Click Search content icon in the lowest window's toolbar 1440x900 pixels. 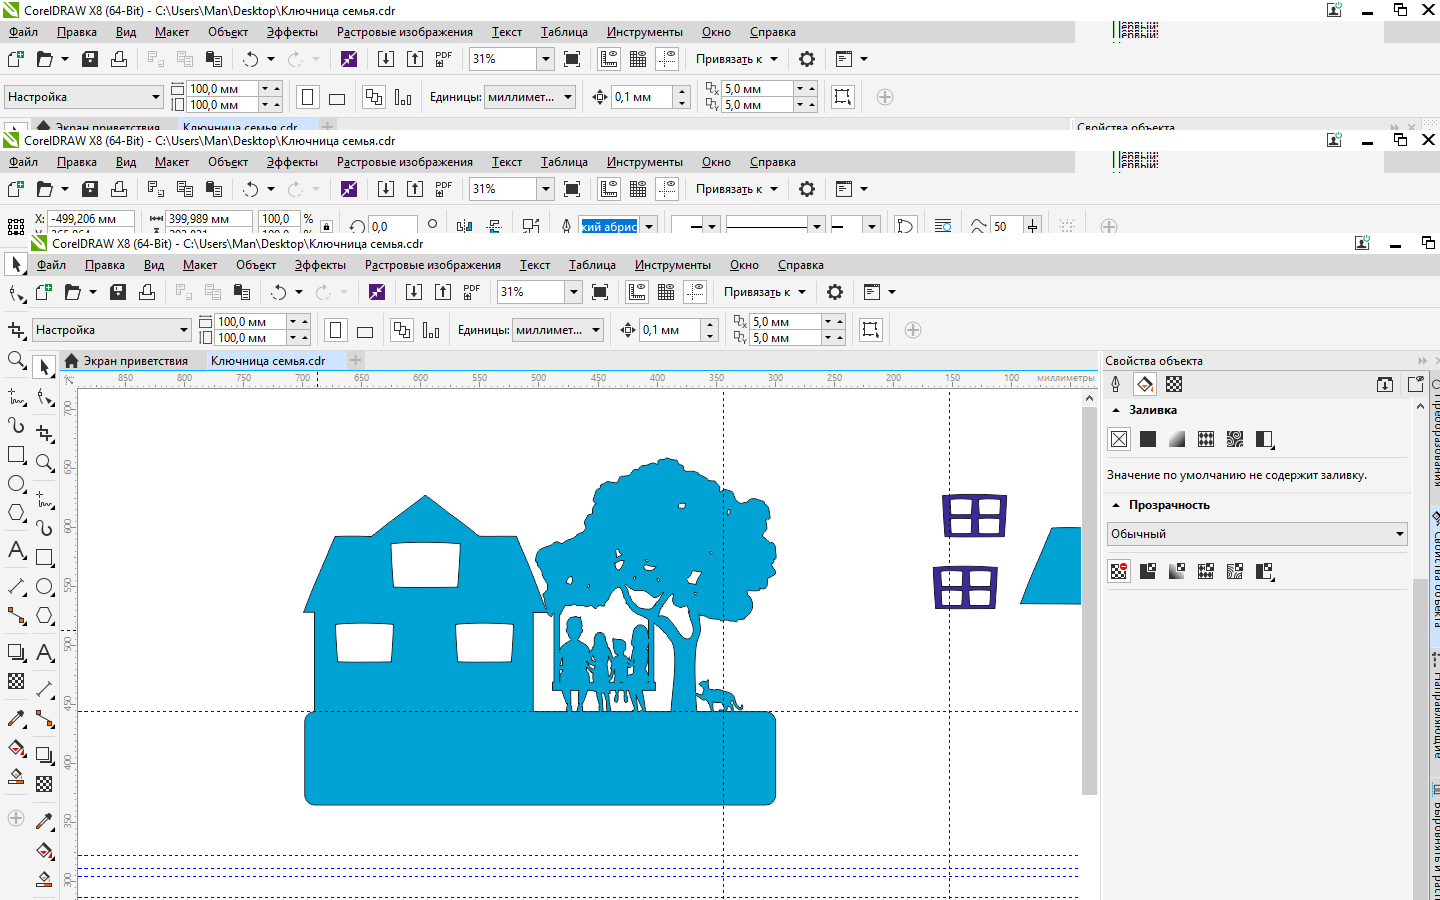377,292
